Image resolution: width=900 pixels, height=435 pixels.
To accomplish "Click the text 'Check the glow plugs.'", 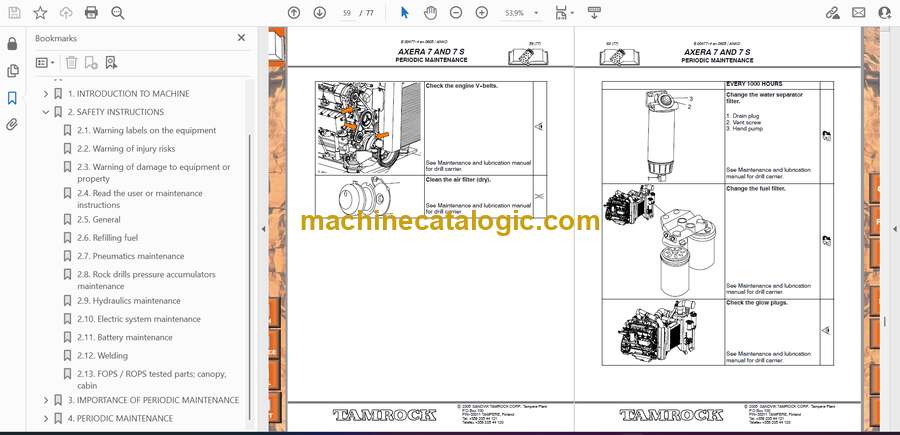I will point(757,302).
